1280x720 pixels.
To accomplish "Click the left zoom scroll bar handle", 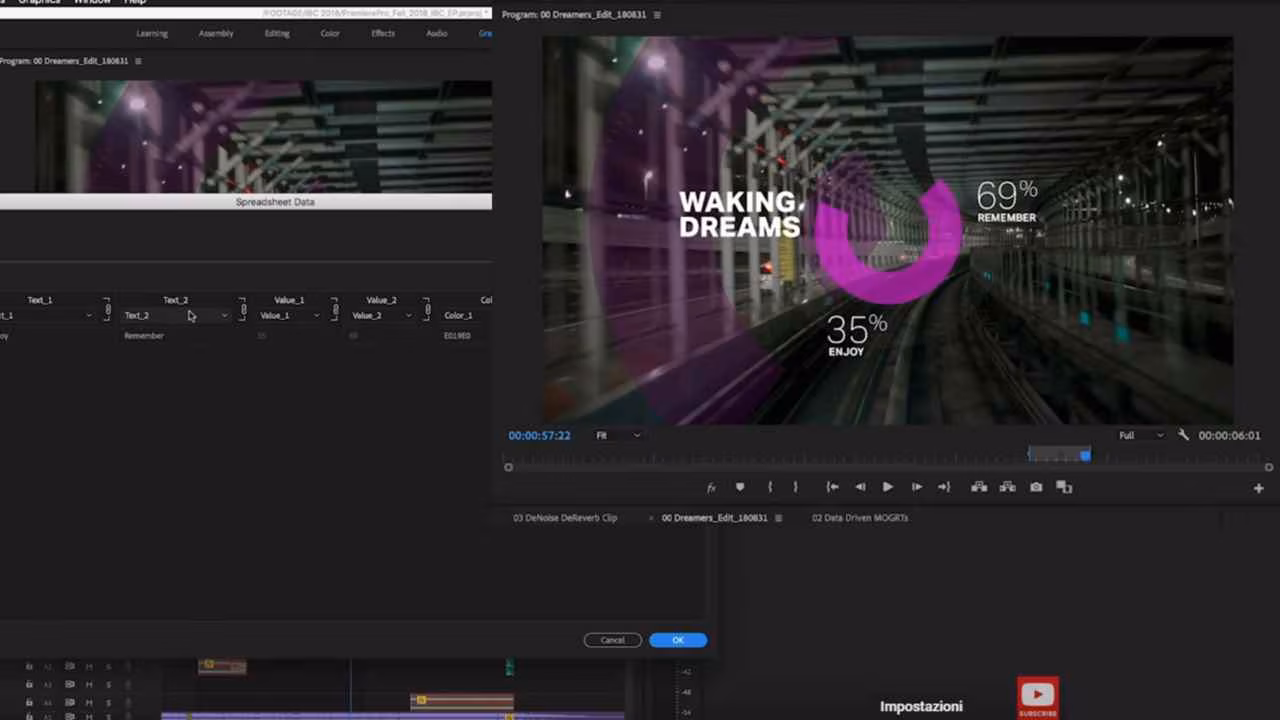I will click(508, 467).
